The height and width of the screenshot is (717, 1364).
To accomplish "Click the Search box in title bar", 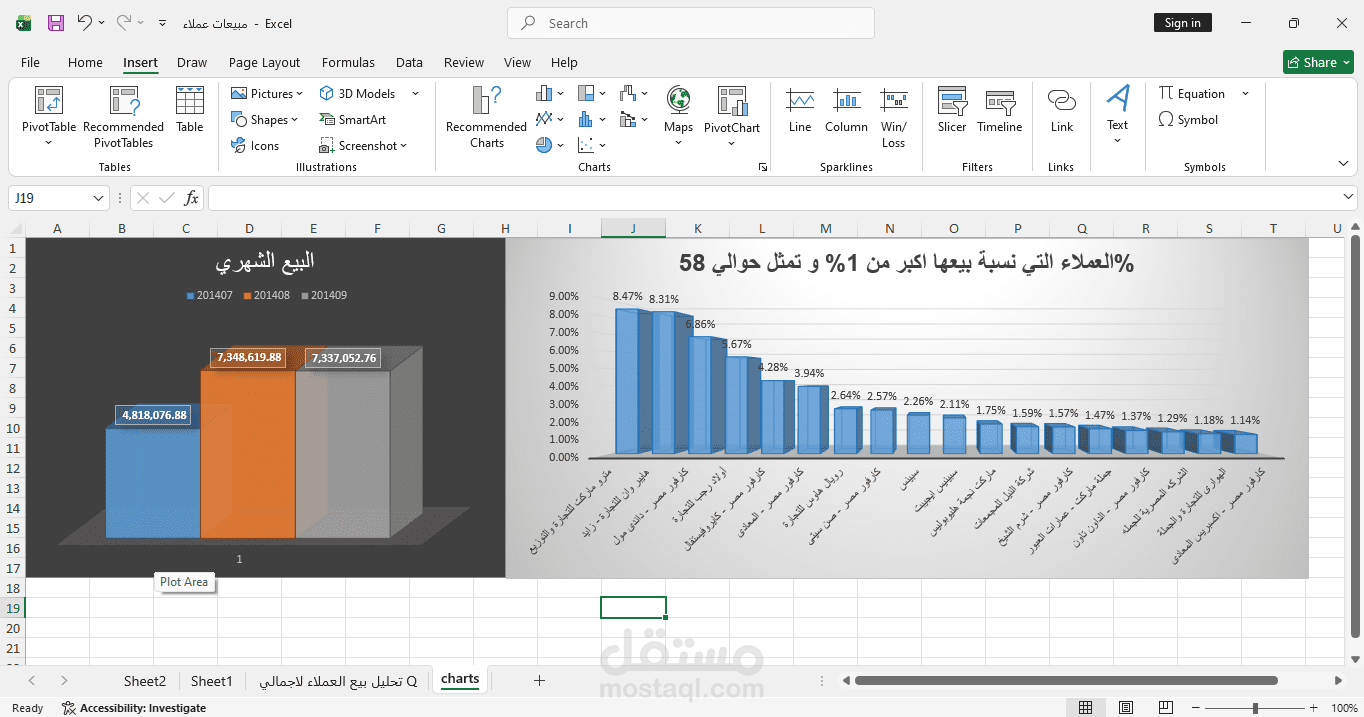I will coord(691,23).
